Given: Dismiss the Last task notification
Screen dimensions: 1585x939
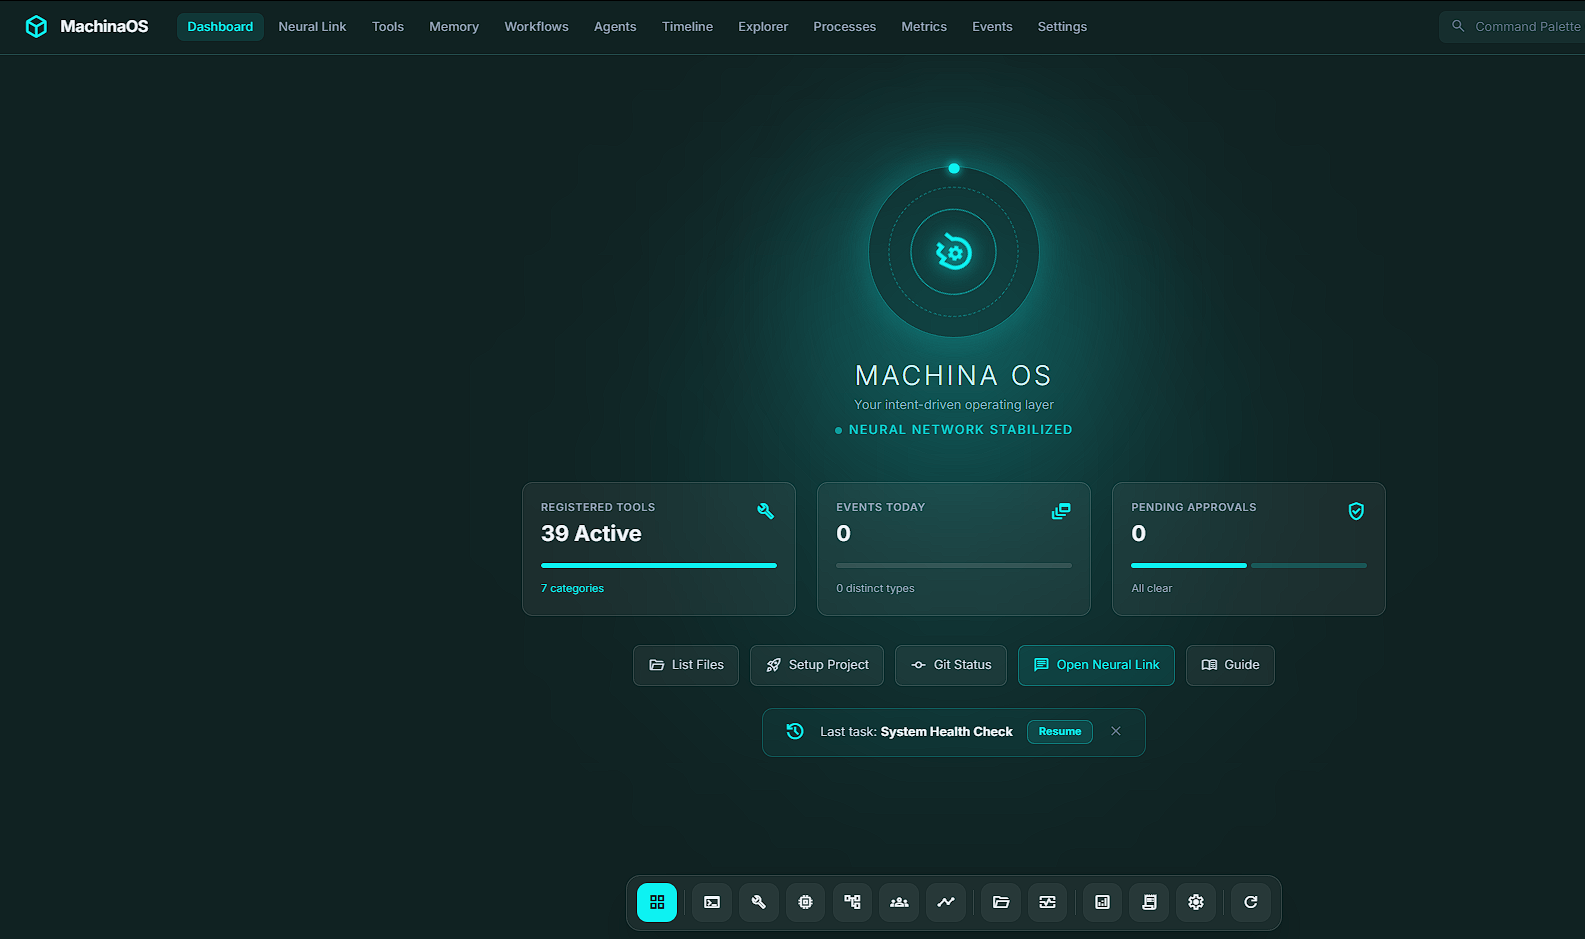Looking at the screenshot, I should tap(1116, 732).
